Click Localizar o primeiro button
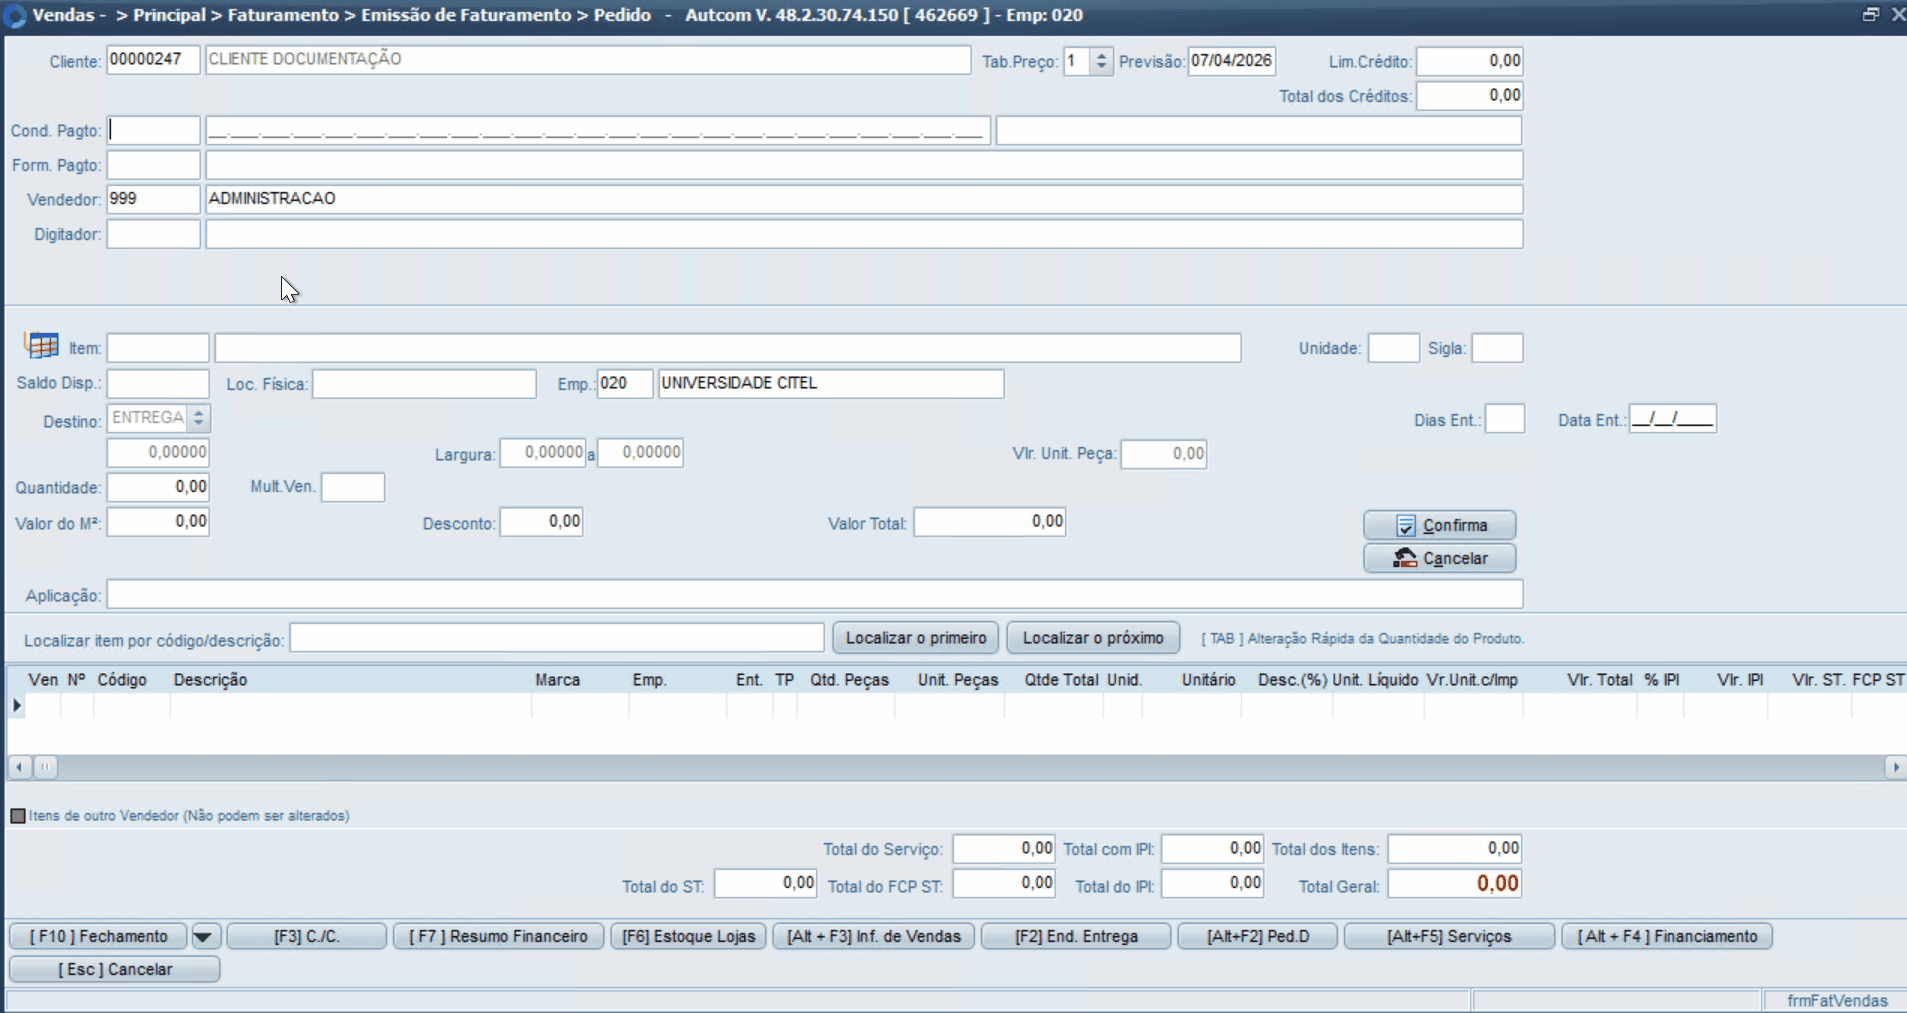 pos(915,638)
